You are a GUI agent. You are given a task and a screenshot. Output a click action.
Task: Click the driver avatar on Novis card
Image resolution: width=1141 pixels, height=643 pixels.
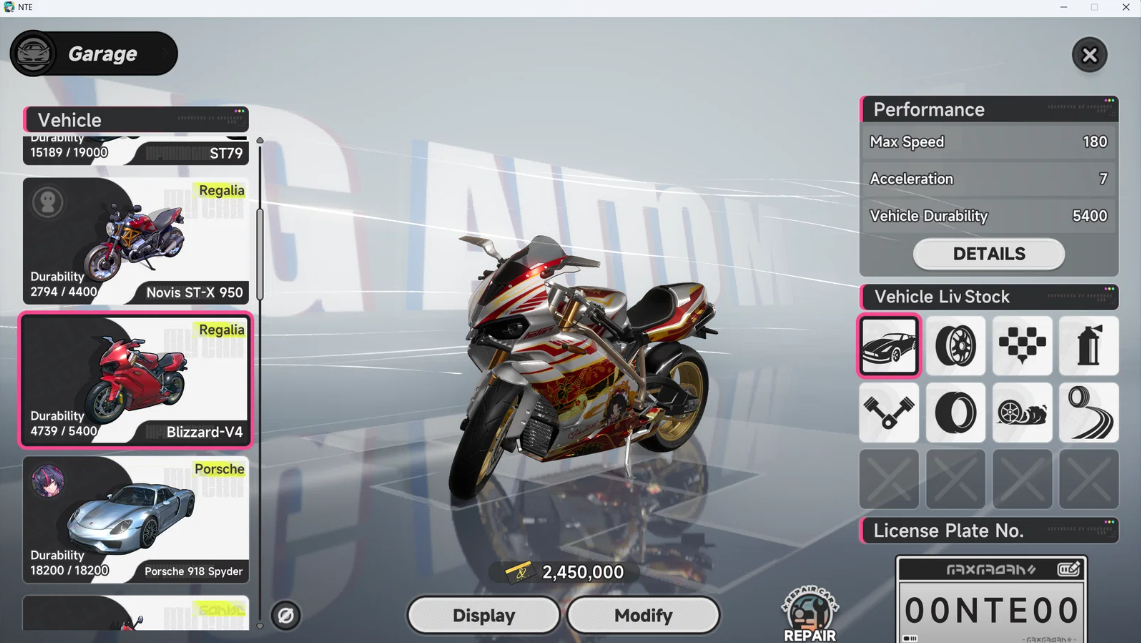(x=47, y=202)
